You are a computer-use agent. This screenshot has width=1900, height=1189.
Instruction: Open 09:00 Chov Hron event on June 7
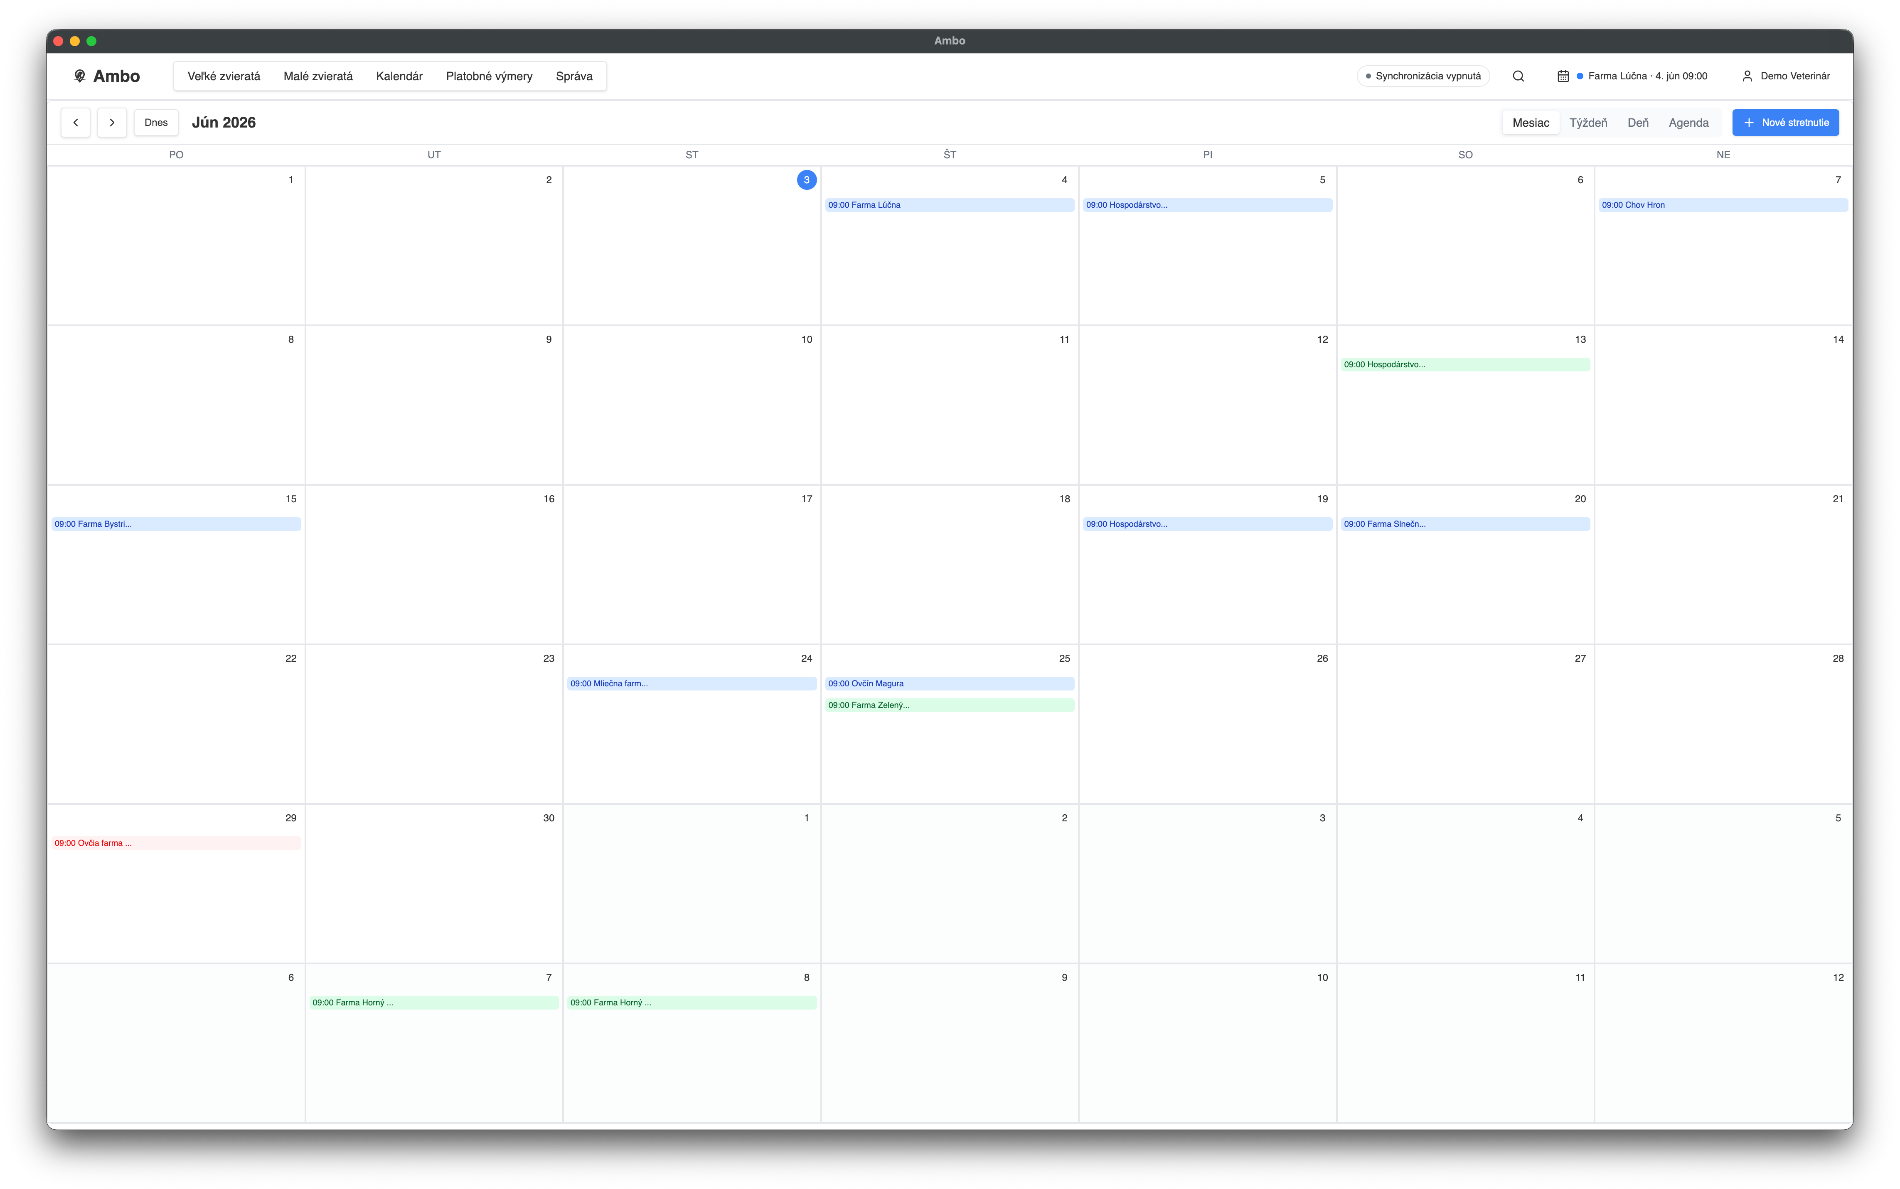[1723, 205]
